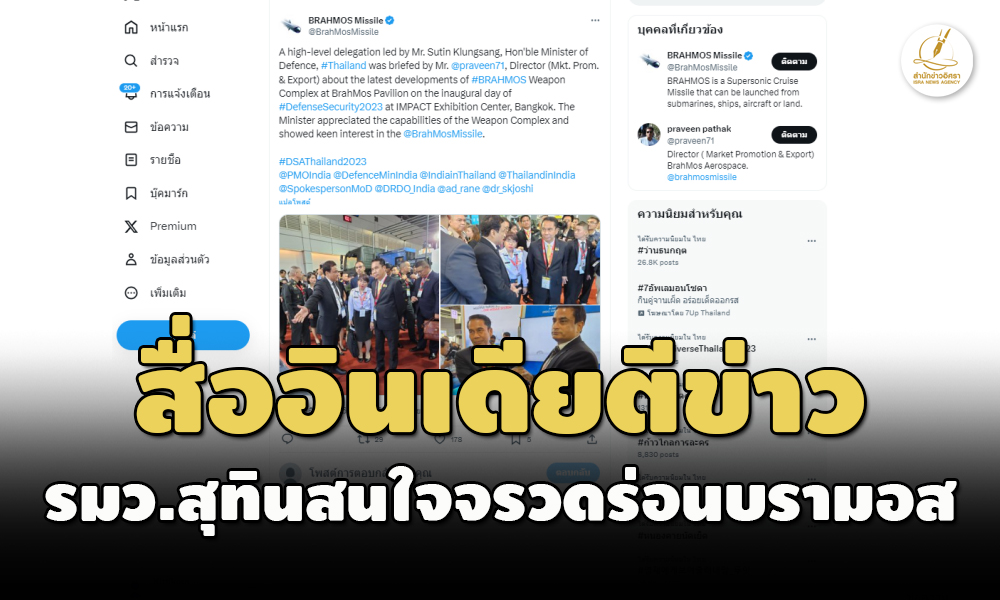Screen dimensions: 1000x600
Task: Open the Explore magnifier icon
Action: pyautogui.click(x=131, y=61)
